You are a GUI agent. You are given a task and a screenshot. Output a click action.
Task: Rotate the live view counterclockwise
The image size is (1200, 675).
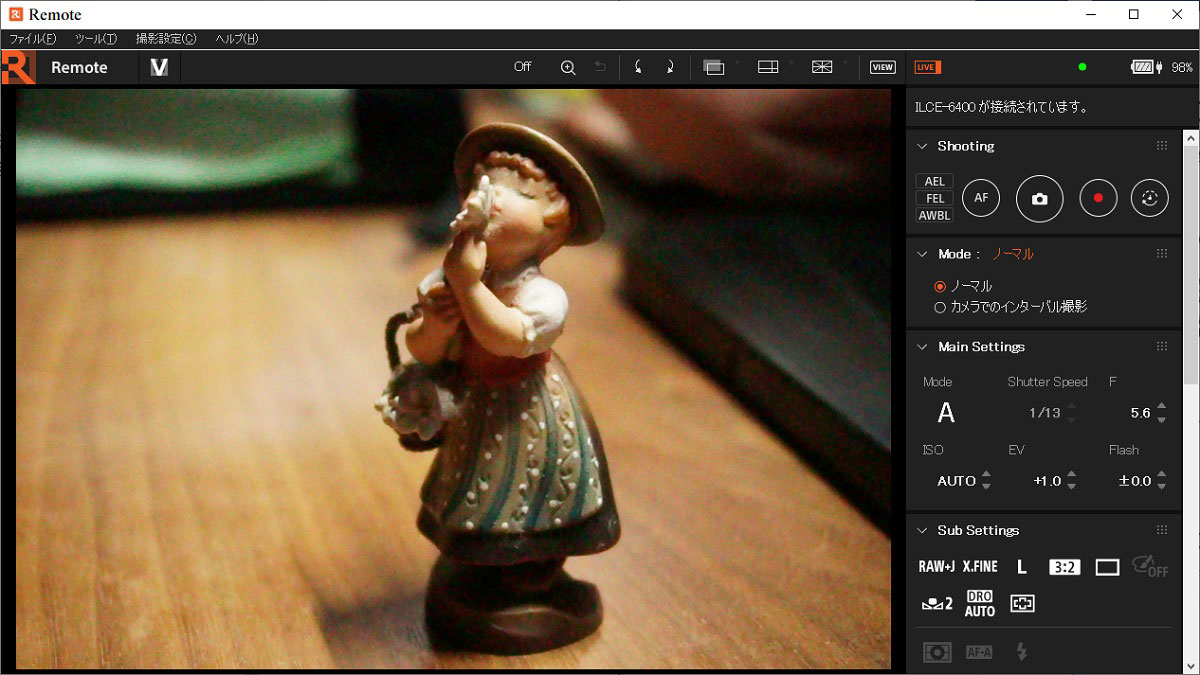[x=638, y=67]
